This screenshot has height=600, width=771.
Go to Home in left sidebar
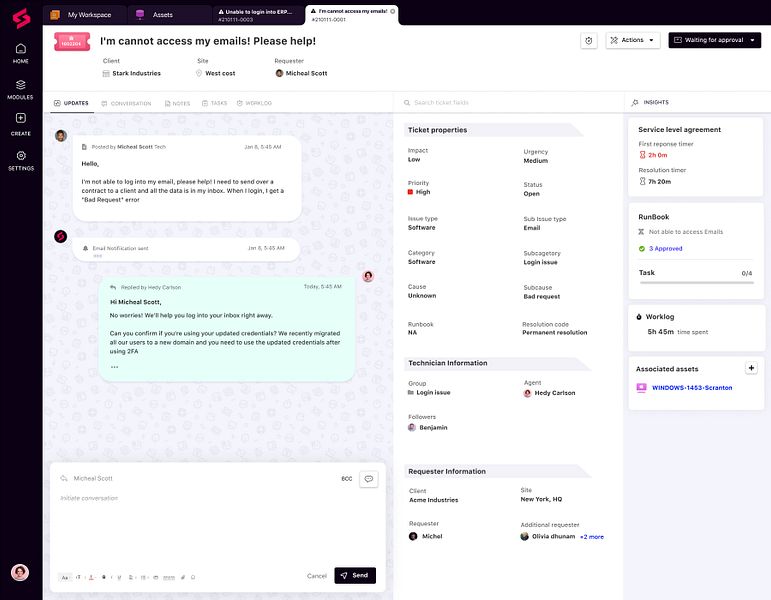pyautogui.click(x=21, y=53)
